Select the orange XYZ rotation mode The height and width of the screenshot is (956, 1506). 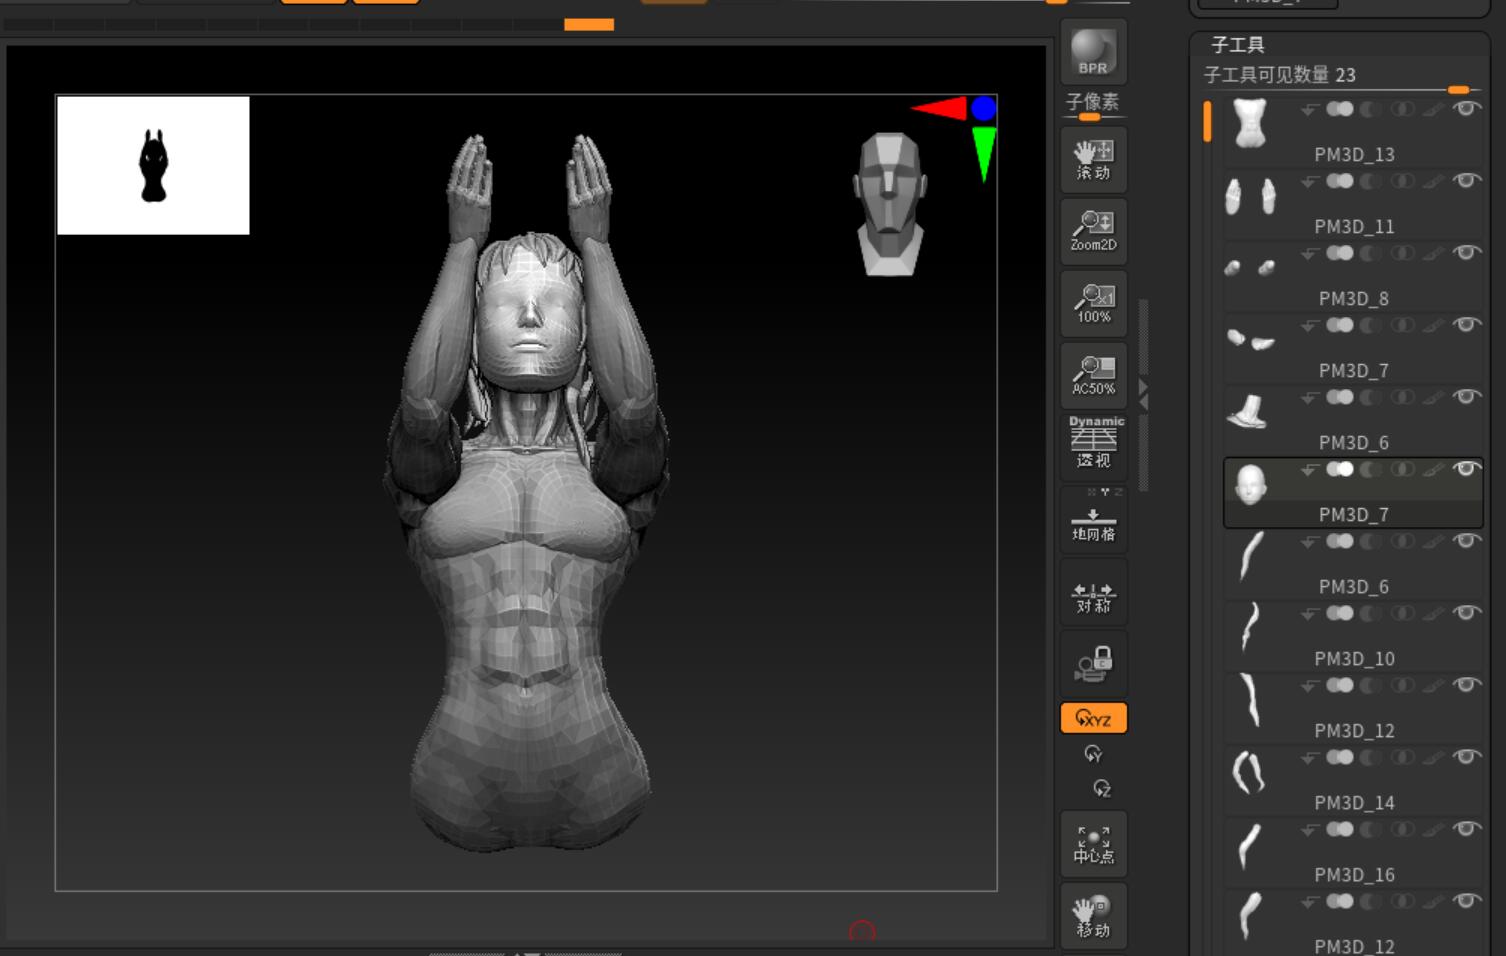point(1093,718)
